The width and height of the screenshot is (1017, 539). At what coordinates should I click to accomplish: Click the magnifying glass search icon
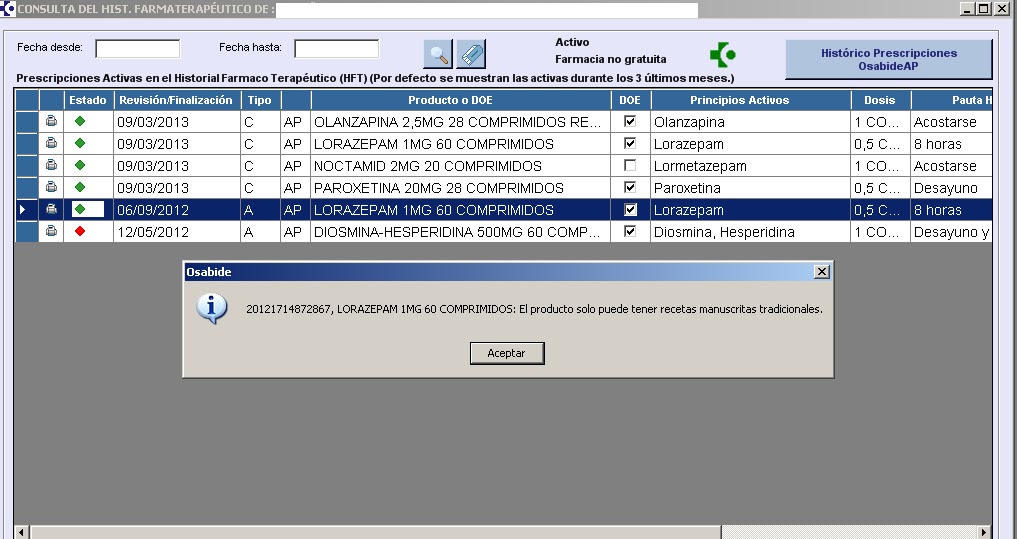[x=438, y=54]
